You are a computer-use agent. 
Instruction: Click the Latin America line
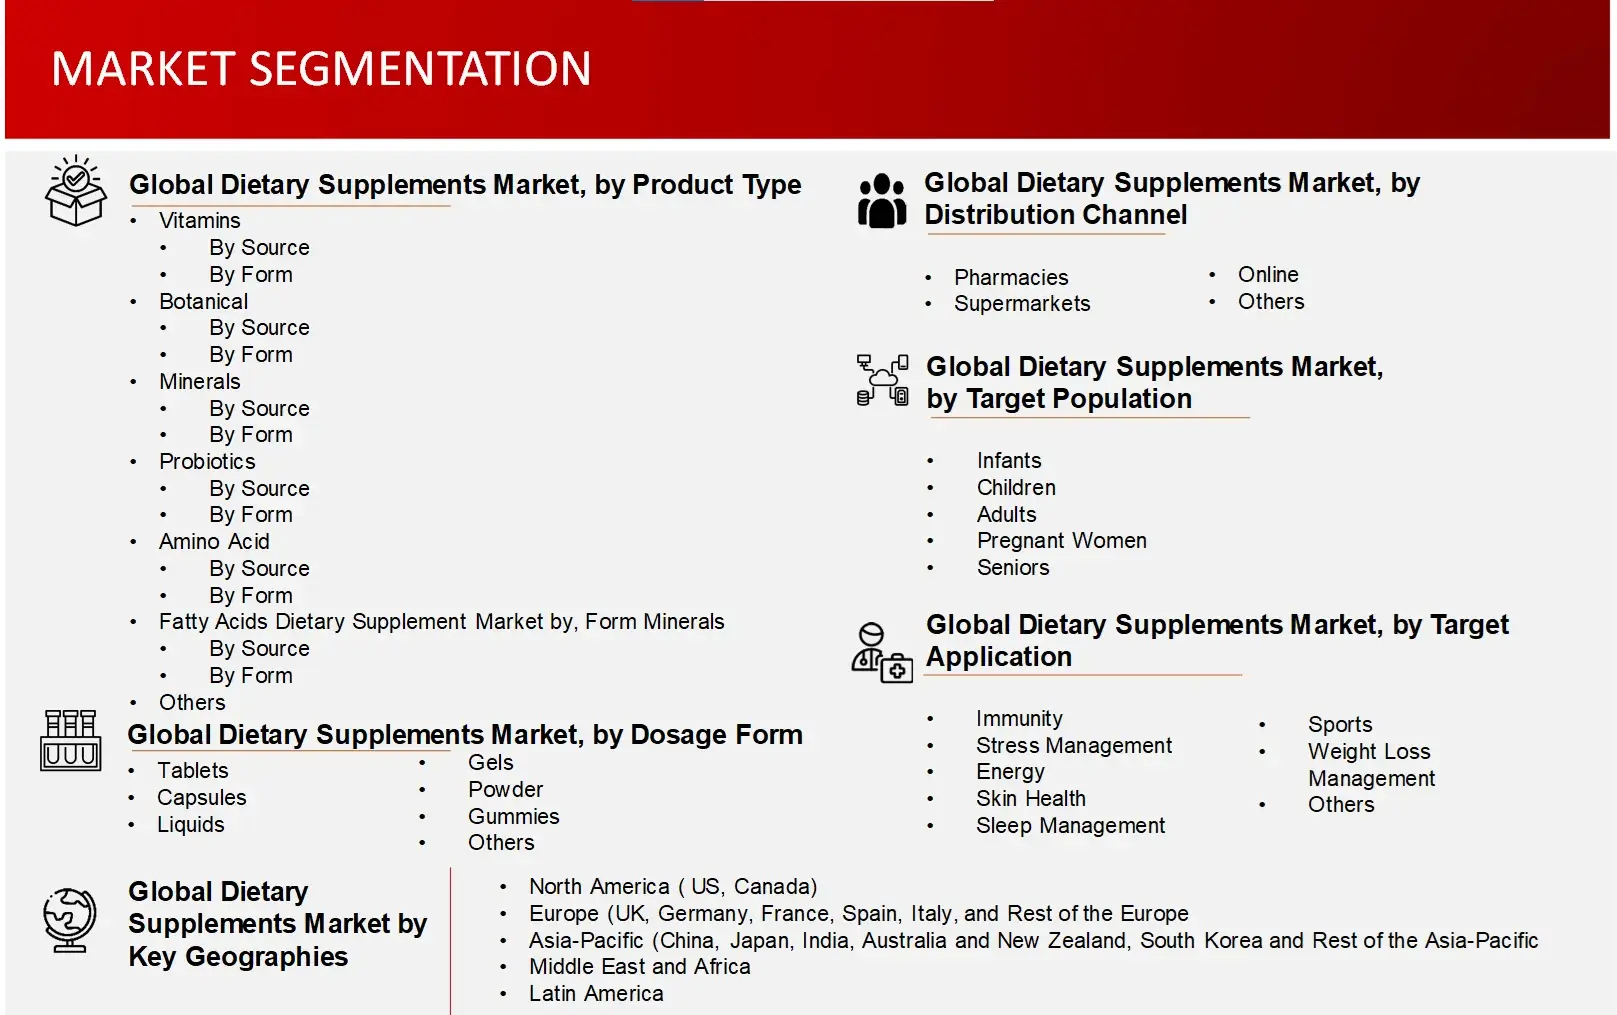tap(597, 994)
